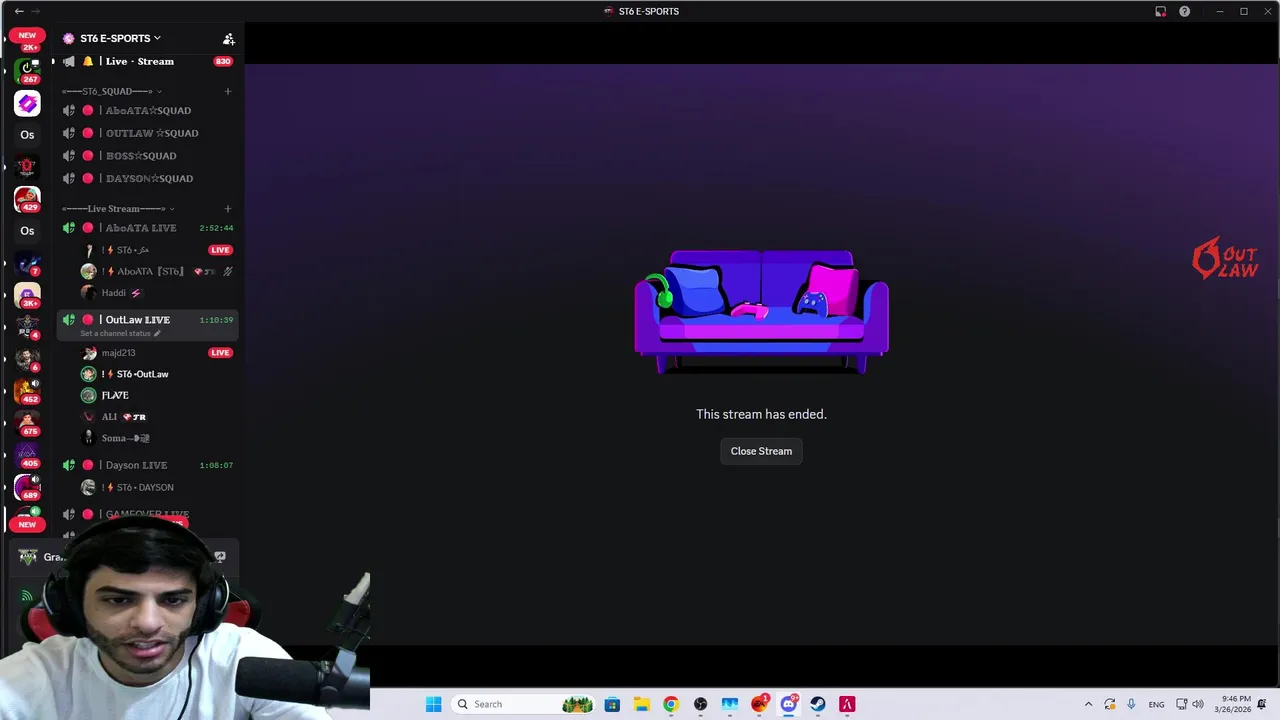Open Steam from the taskbar
The image size is (1280, 720).
pyautogui.click(x=818, y=704)
